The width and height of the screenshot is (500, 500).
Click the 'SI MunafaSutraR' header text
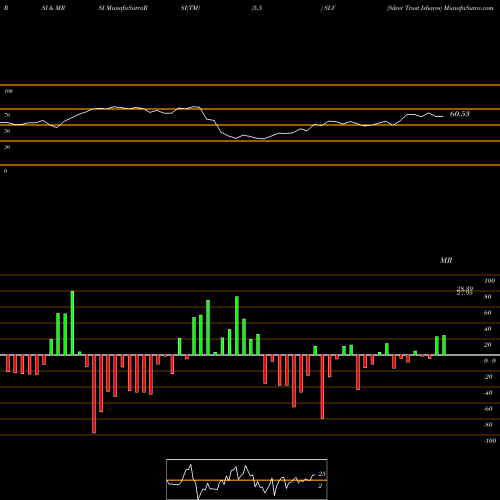point(123,8)
